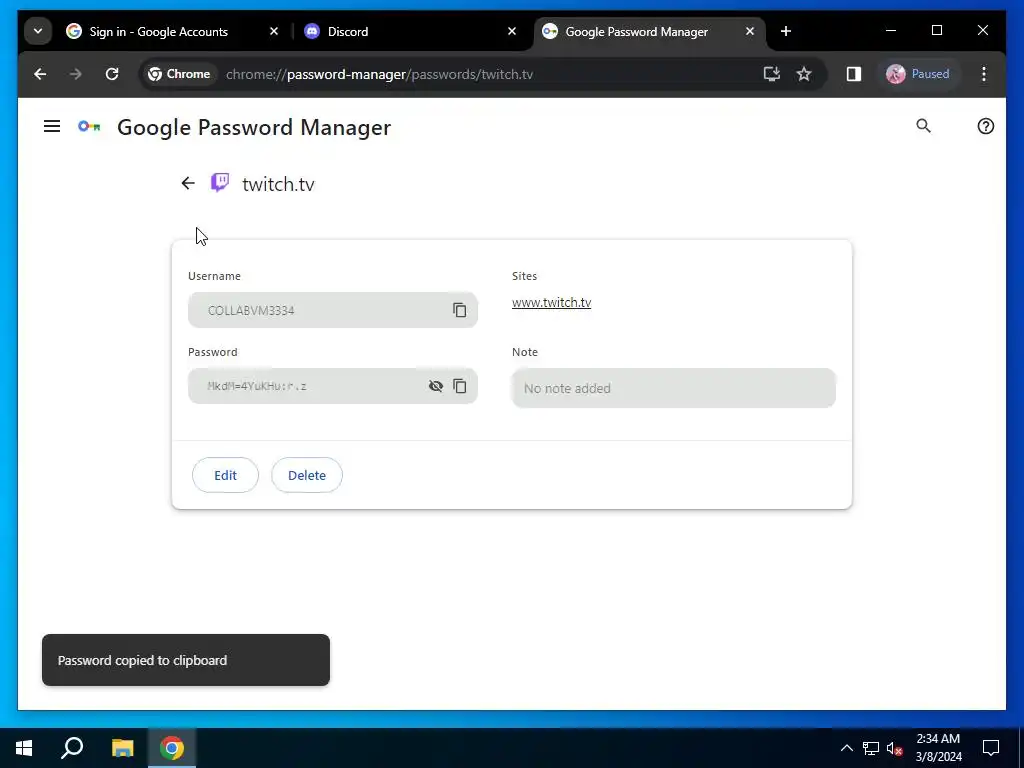The width and height of the screenshot is (1024, 768).
Task: Copy the twitch.tv password
Action: click(x=460, y=386)
